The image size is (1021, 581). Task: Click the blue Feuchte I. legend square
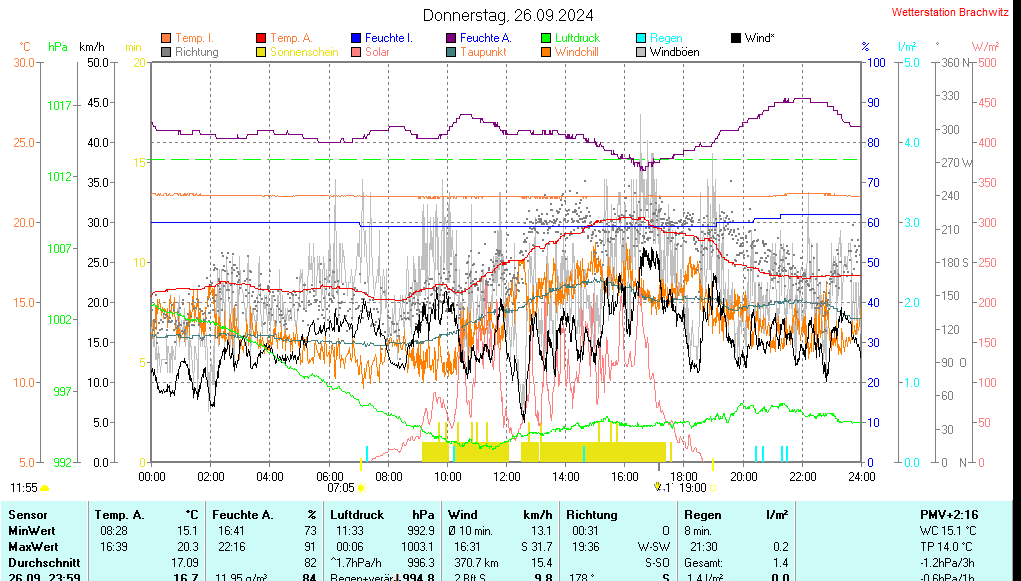point(356,38)
